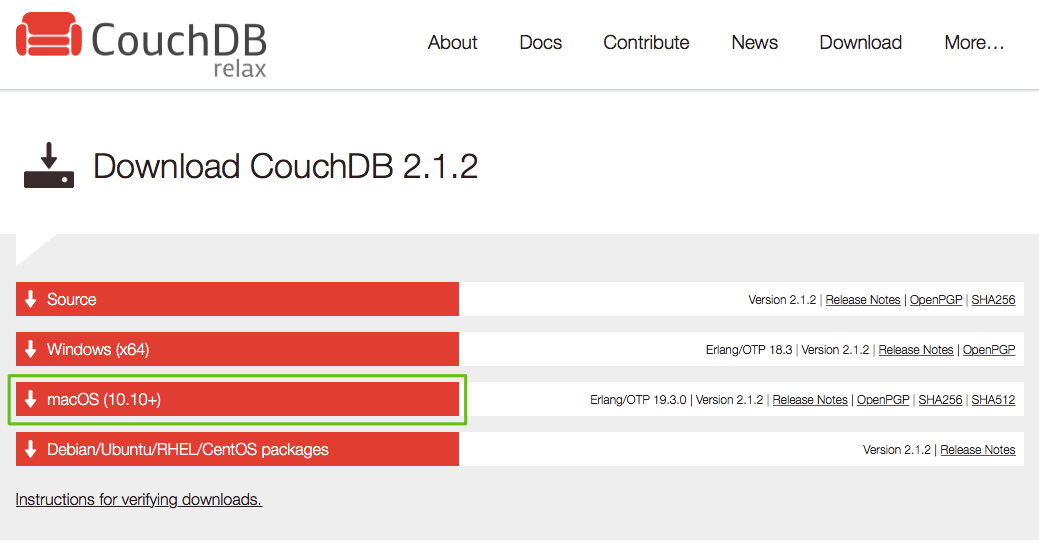Viewport: 1039px width, 543px height.
Task: Download the Source package
Action: coord(72,299)
